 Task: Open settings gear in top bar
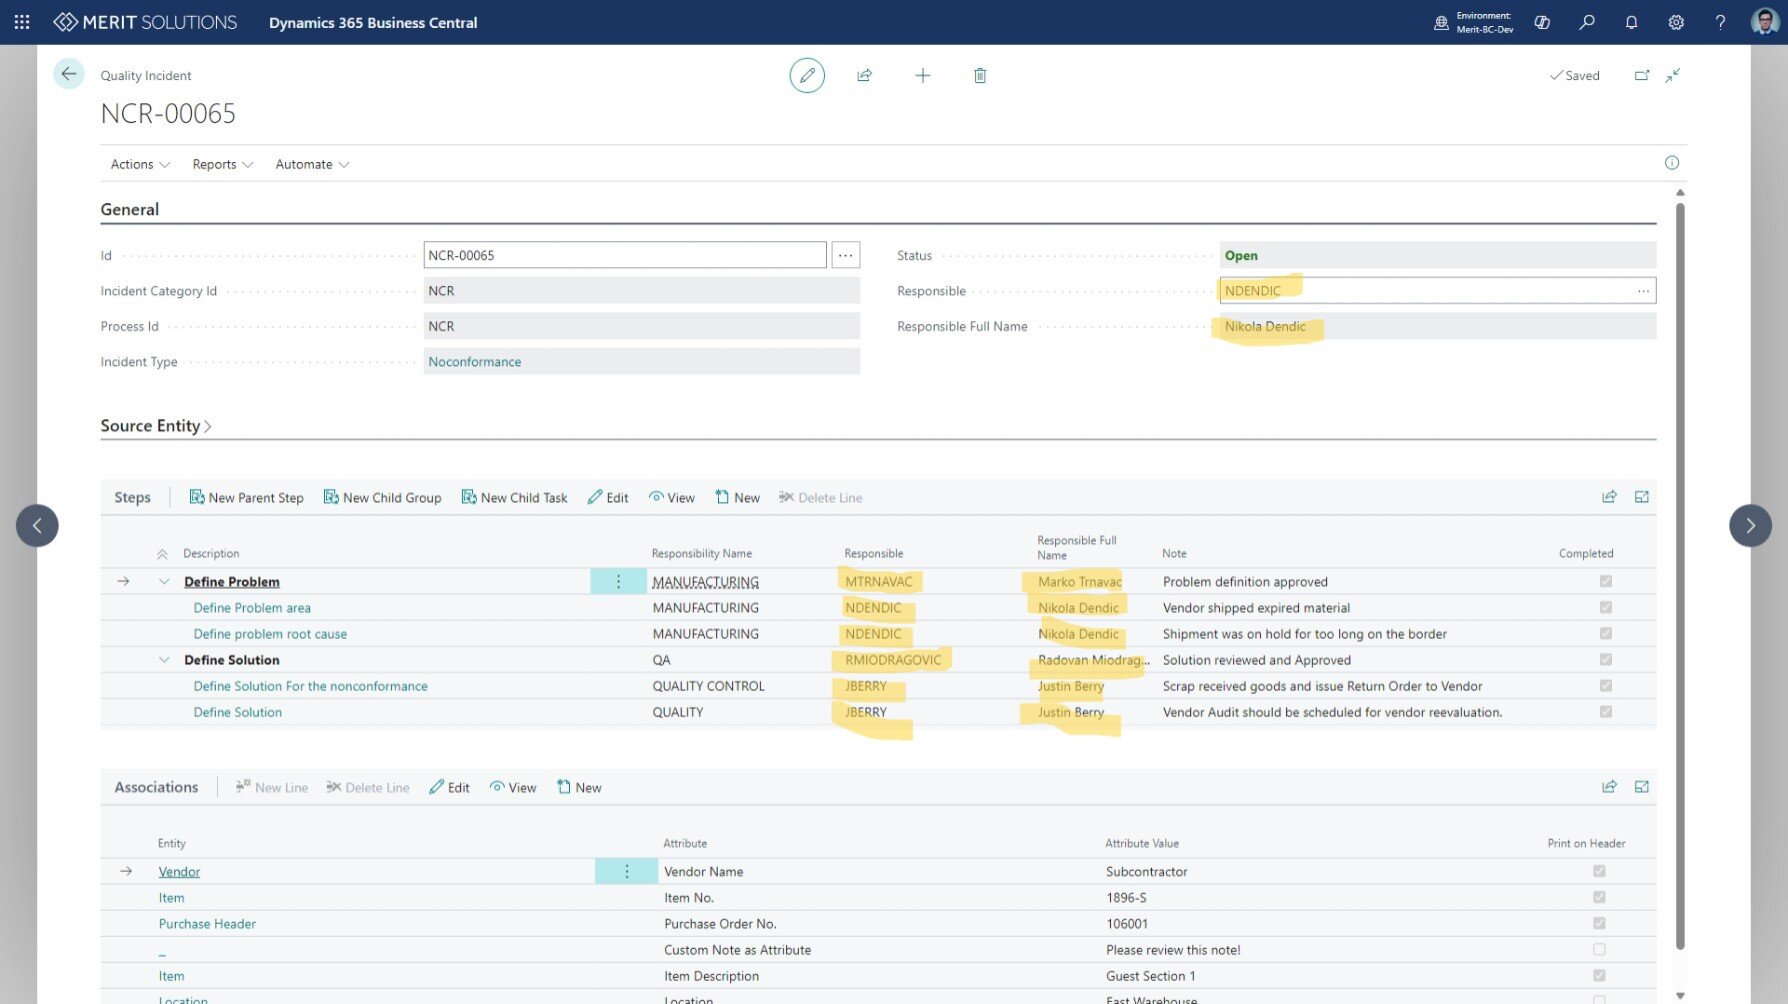(x=1676, y=22)
